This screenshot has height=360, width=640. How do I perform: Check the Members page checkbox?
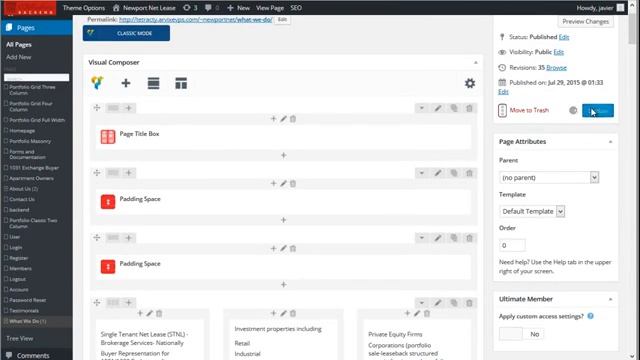click(6, 269)
